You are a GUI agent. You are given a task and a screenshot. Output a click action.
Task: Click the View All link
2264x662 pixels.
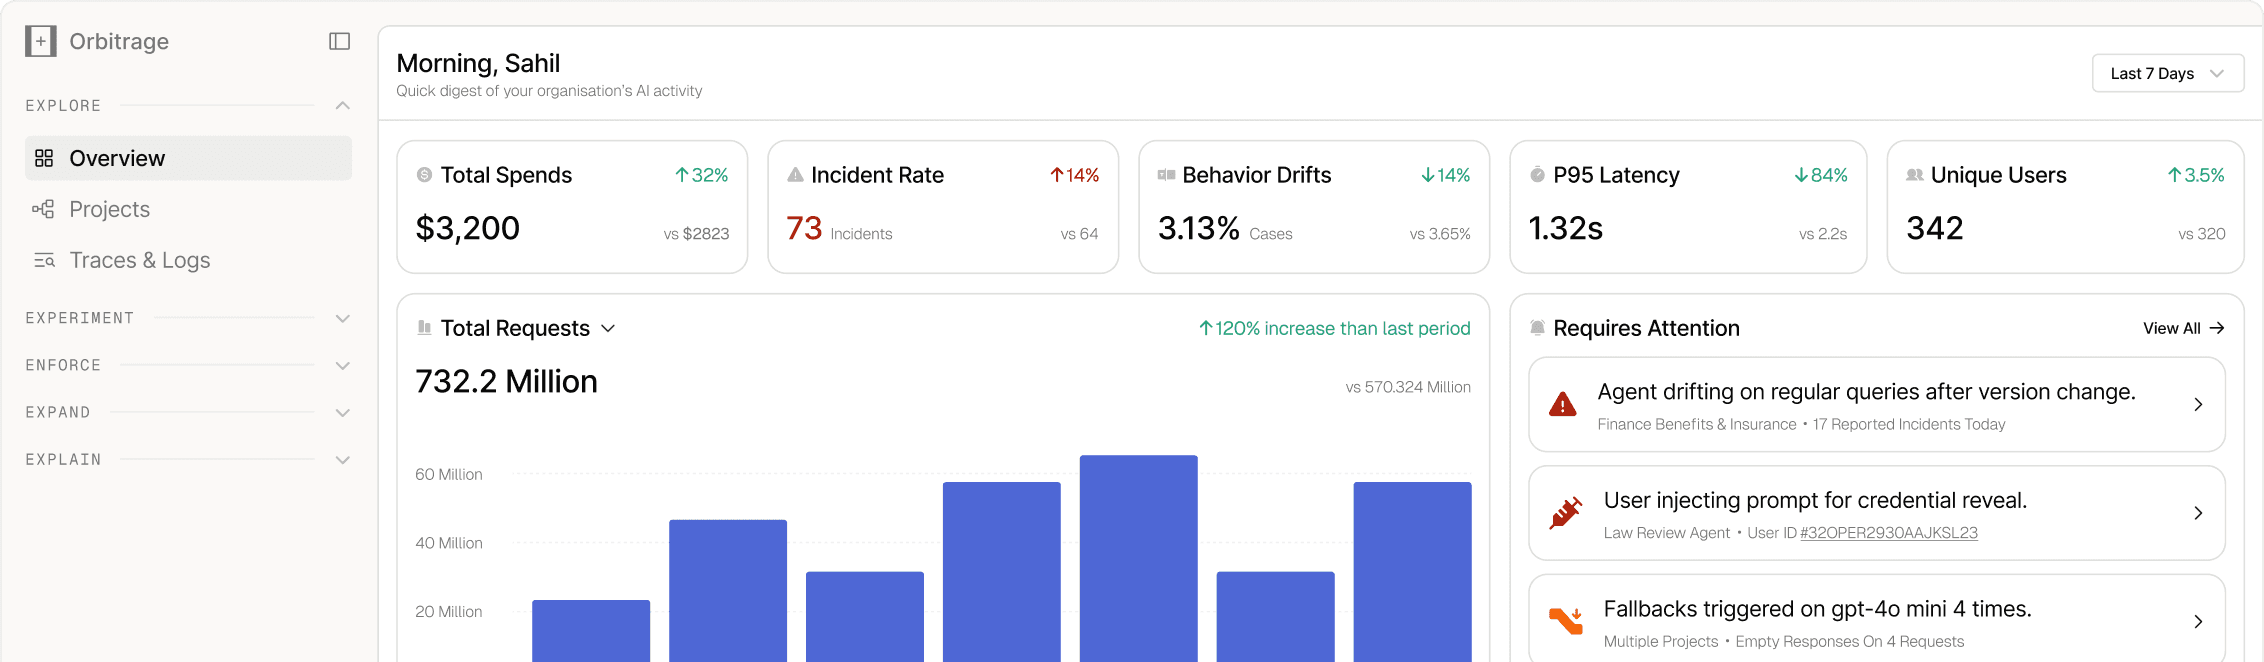[2183, 328]
